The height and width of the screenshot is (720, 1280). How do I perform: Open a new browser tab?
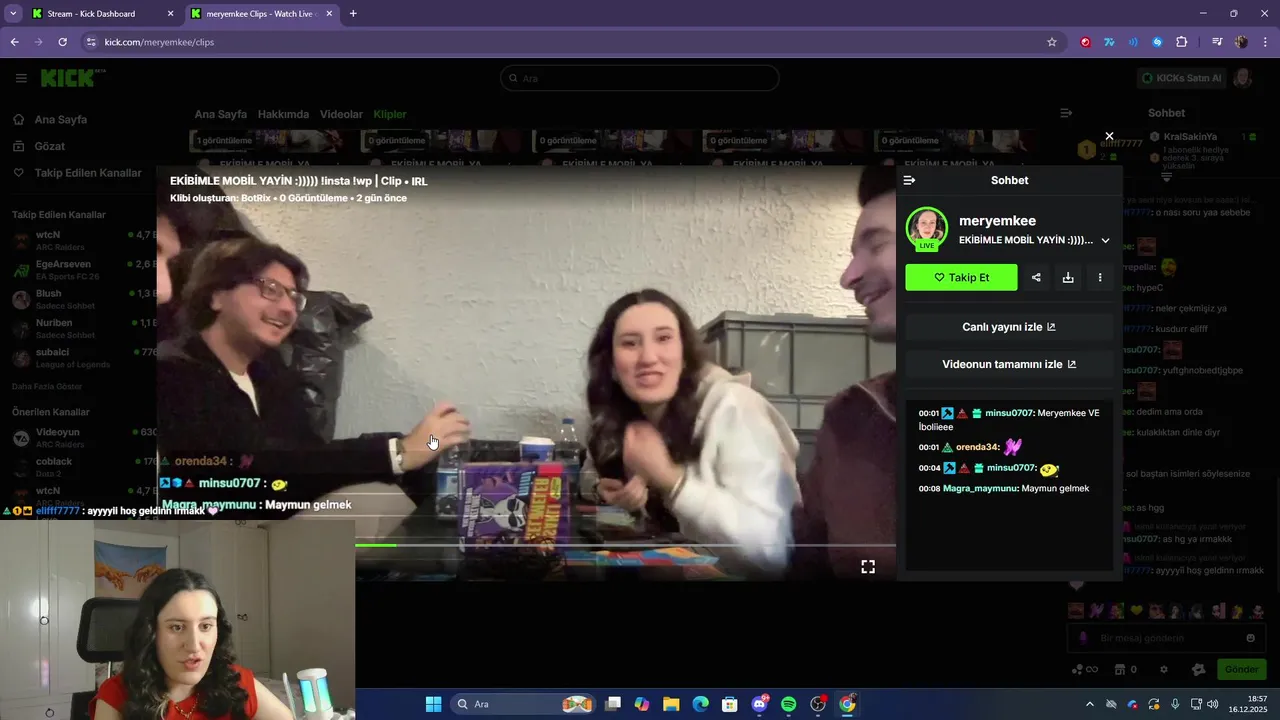pos(353,14)
